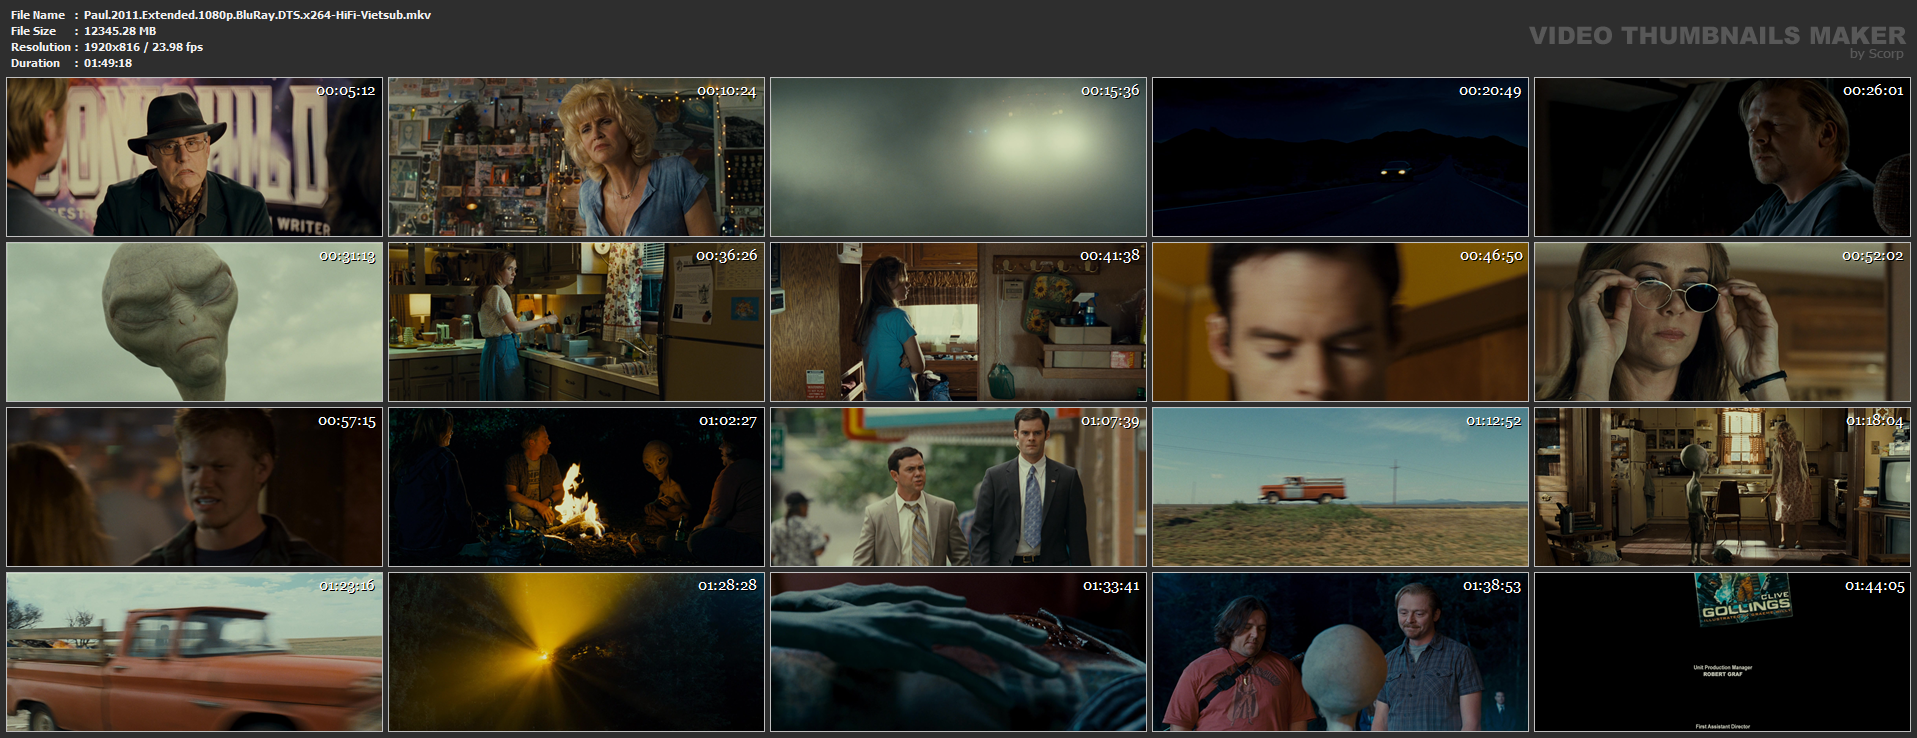
Task: Select the orange pickup thumbnail at 01:23:16
Action: [194, 652]
